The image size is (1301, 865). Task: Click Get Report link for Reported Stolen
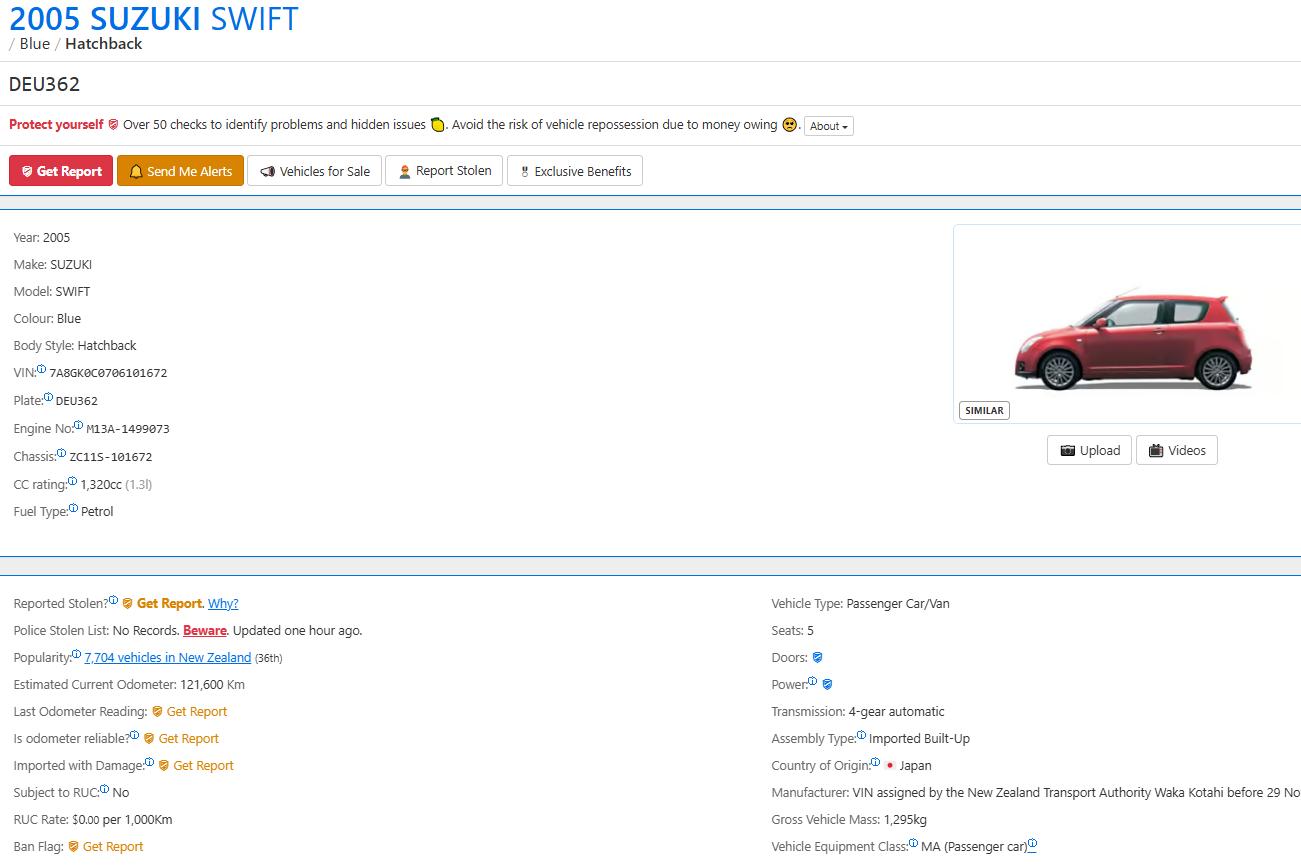(x=169, y=604)
